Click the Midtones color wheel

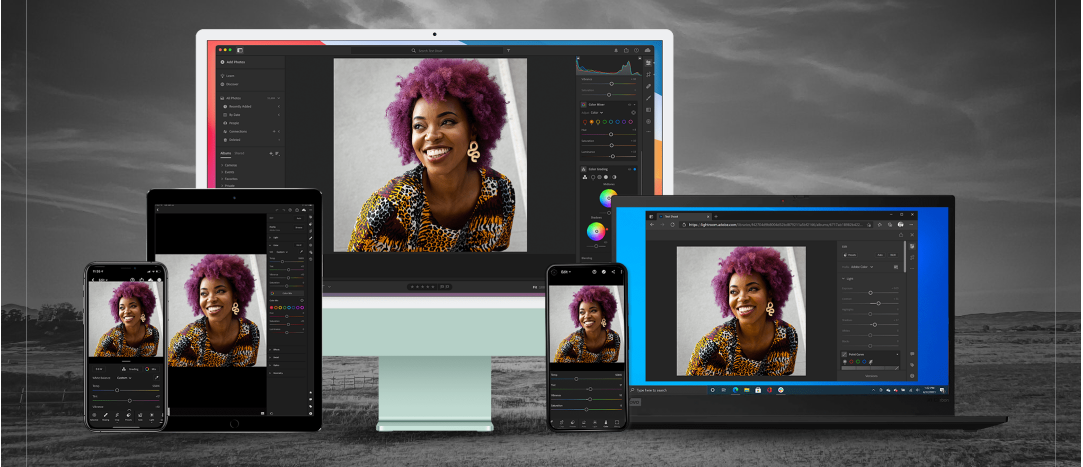(609, 197)
